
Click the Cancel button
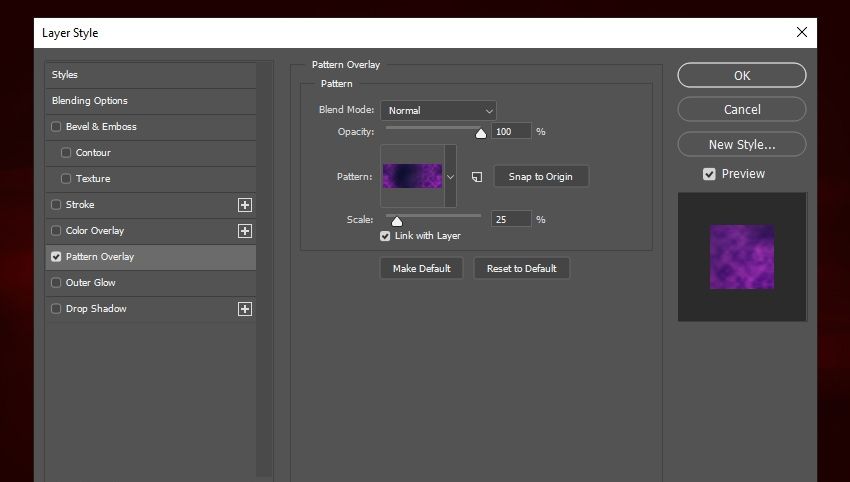(x=742, y=110)
